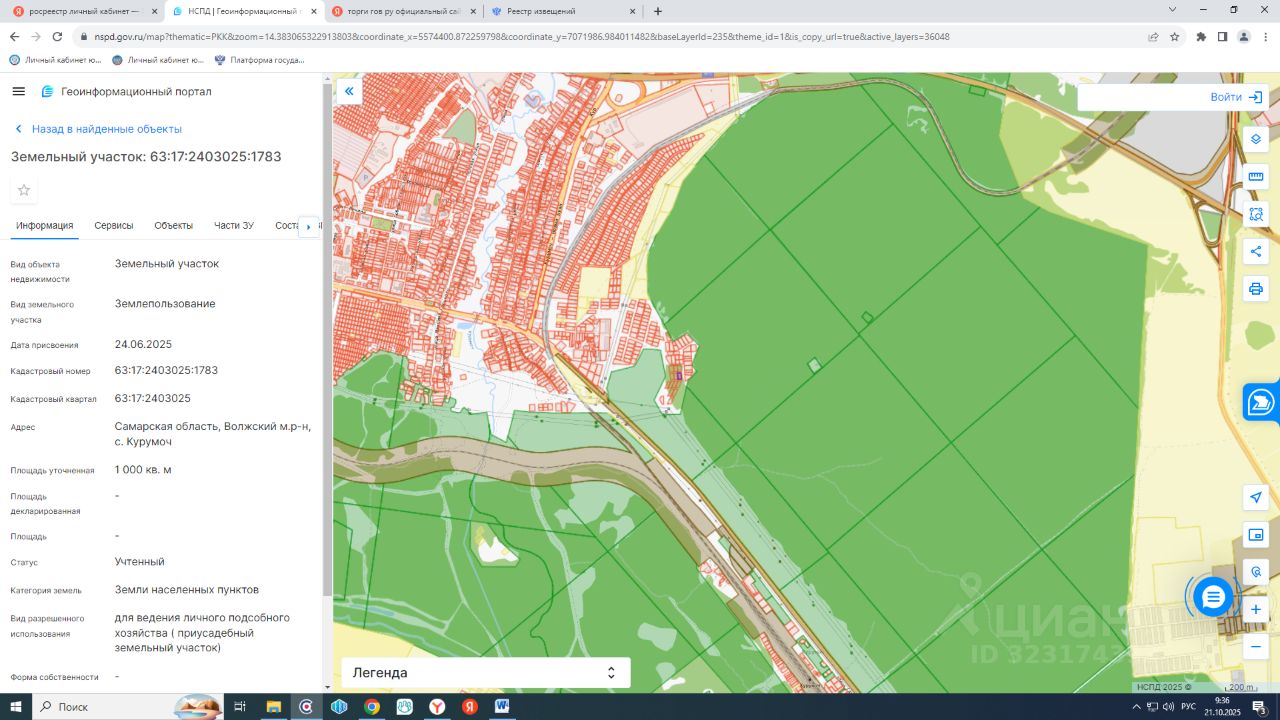Screen dimensions: 1280x720
Task: Open Chrome tab search dropdown arrow
Action: pyautogui.click(x=1173, y=10)
